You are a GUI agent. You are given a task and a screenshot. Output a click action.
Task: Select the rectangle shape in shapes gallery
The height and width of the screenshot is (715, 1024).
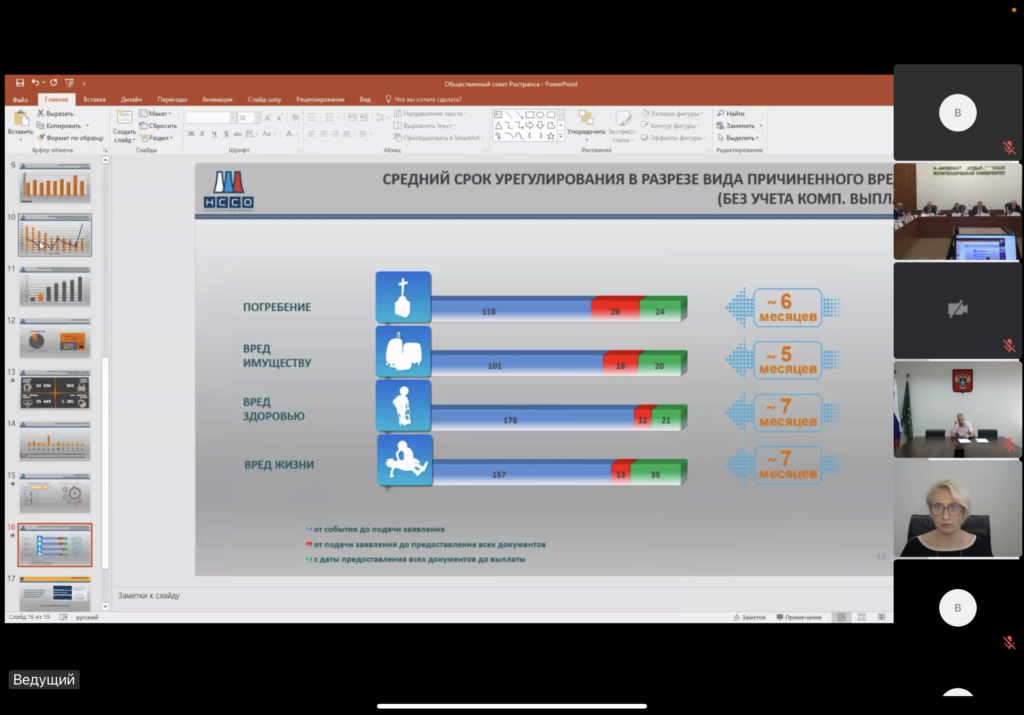(x=530, y=115)
